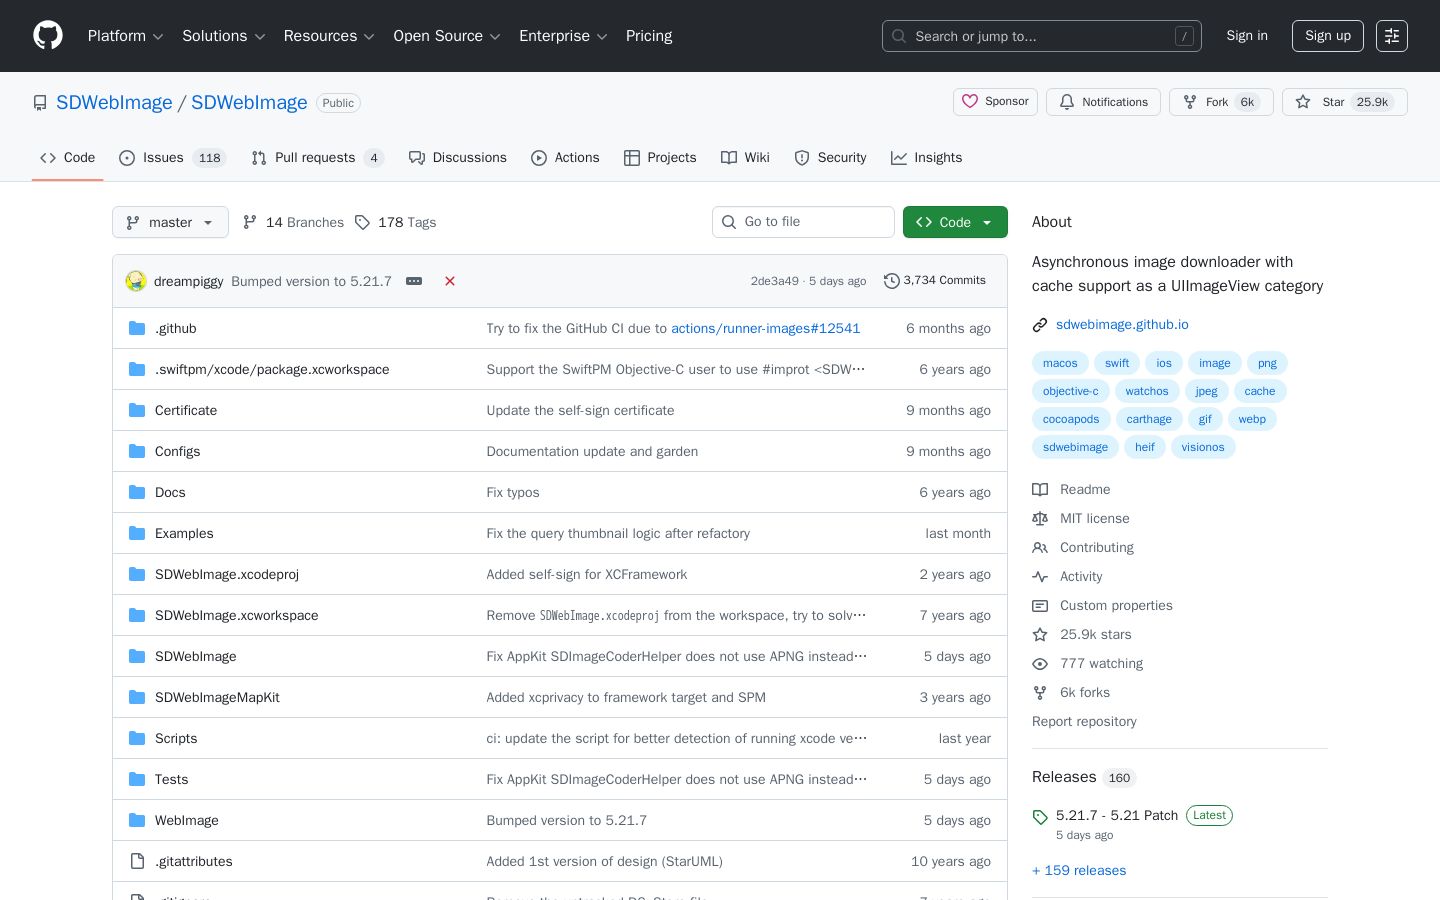Click the branches icon next to 14
The height and width of the screenshot is (900, 1440).
click(250, 222)
